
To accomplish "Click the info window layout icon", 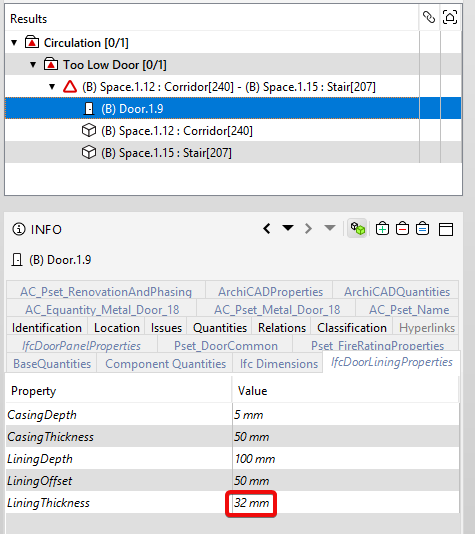I will [446, 229].
